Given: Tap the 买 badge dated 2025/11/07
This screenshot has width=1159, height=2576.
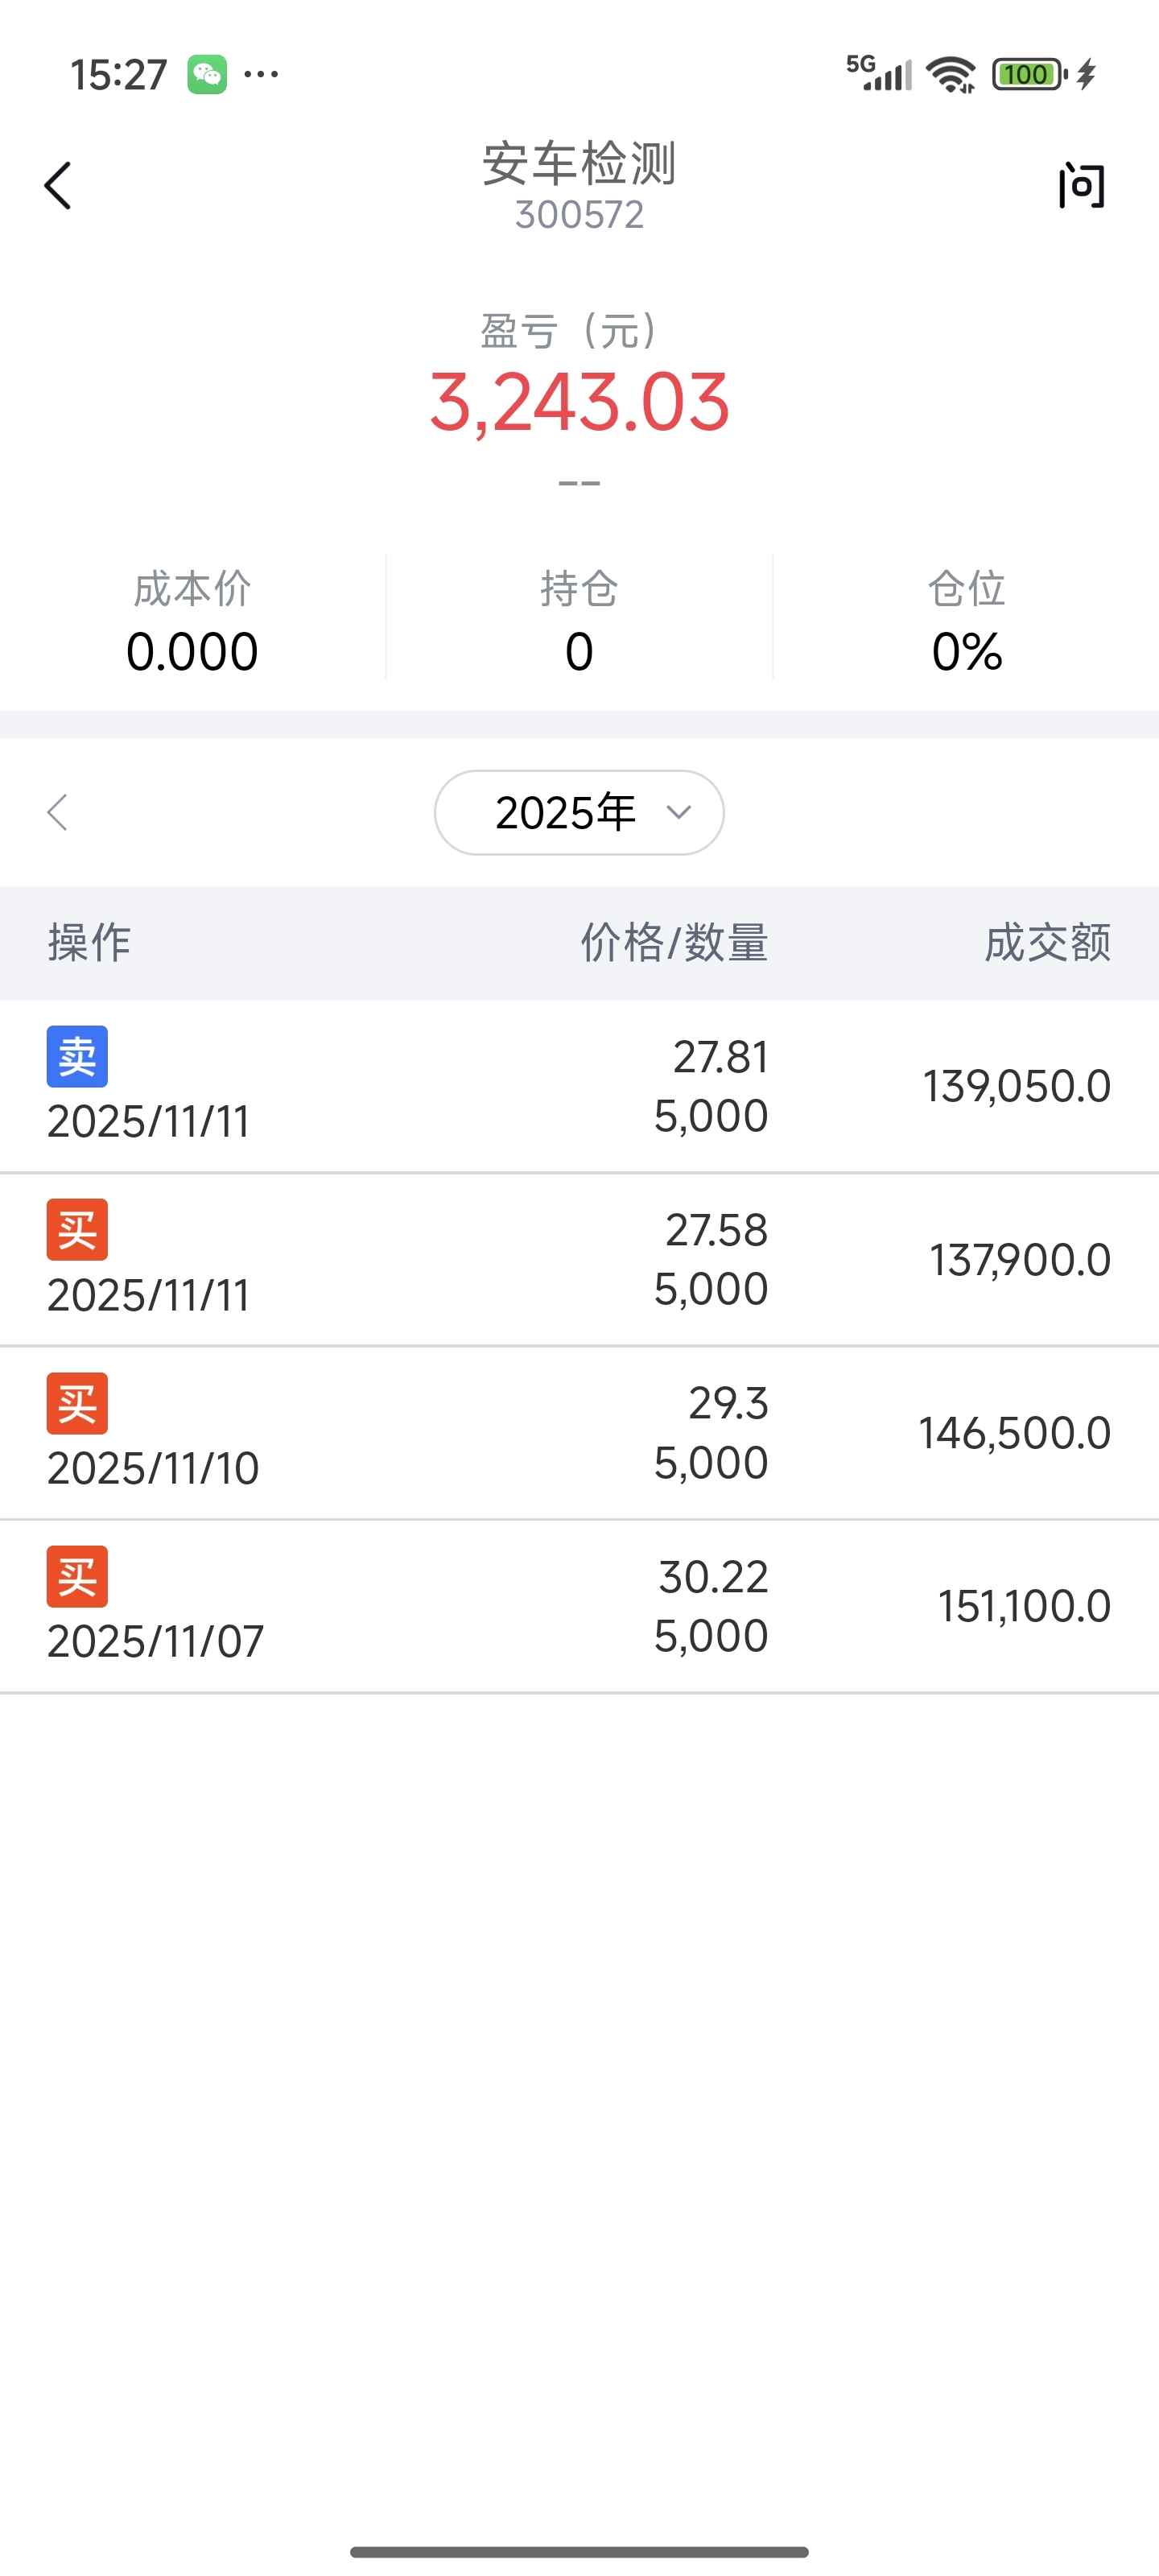Looking at the screenshot, I should (x=77, y=1577).
